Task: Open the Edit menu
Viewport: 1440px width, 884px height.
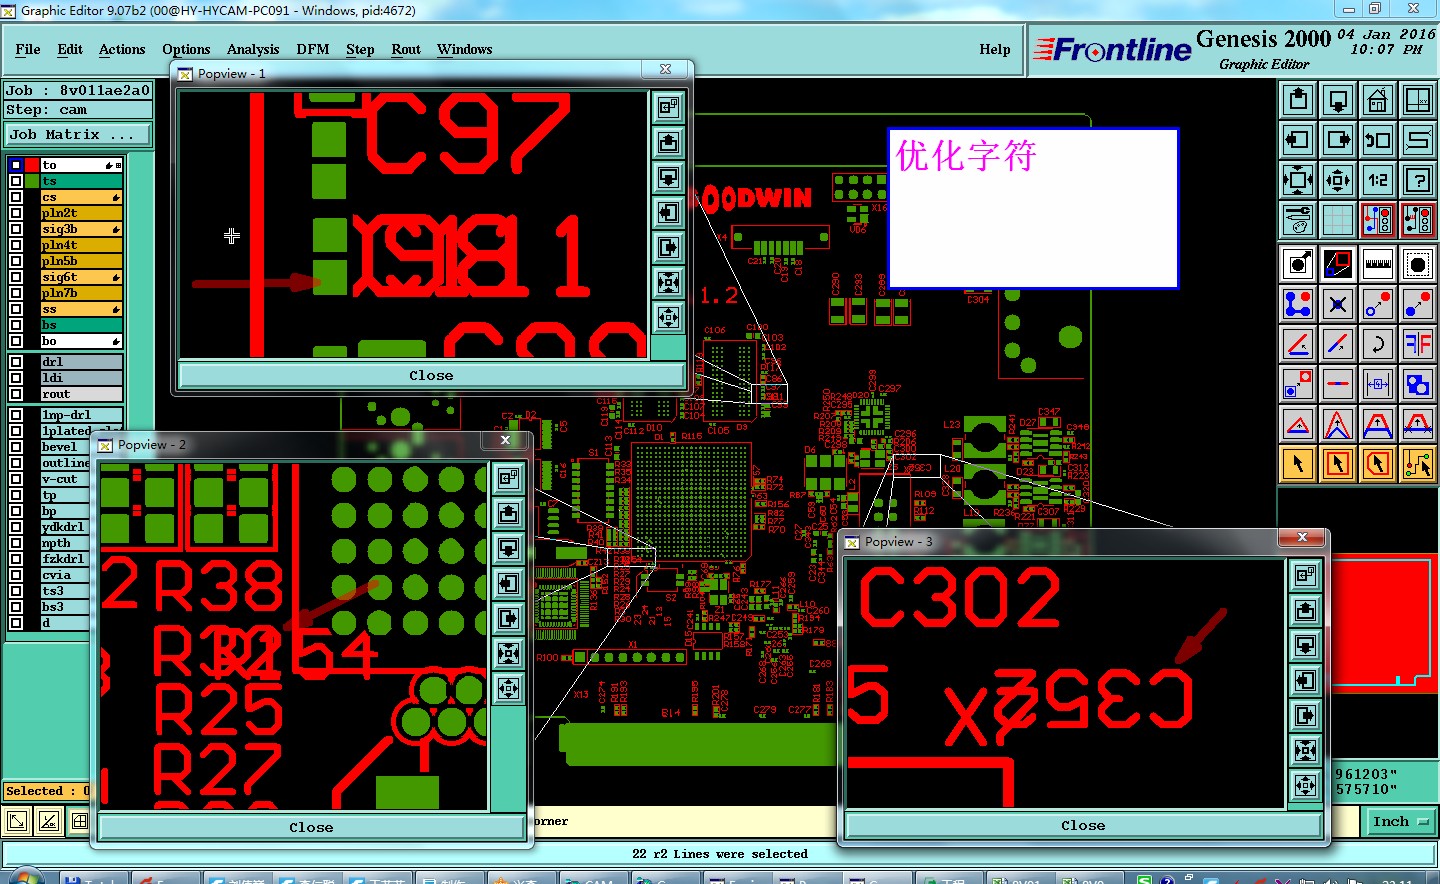Action: pos(70,49)
